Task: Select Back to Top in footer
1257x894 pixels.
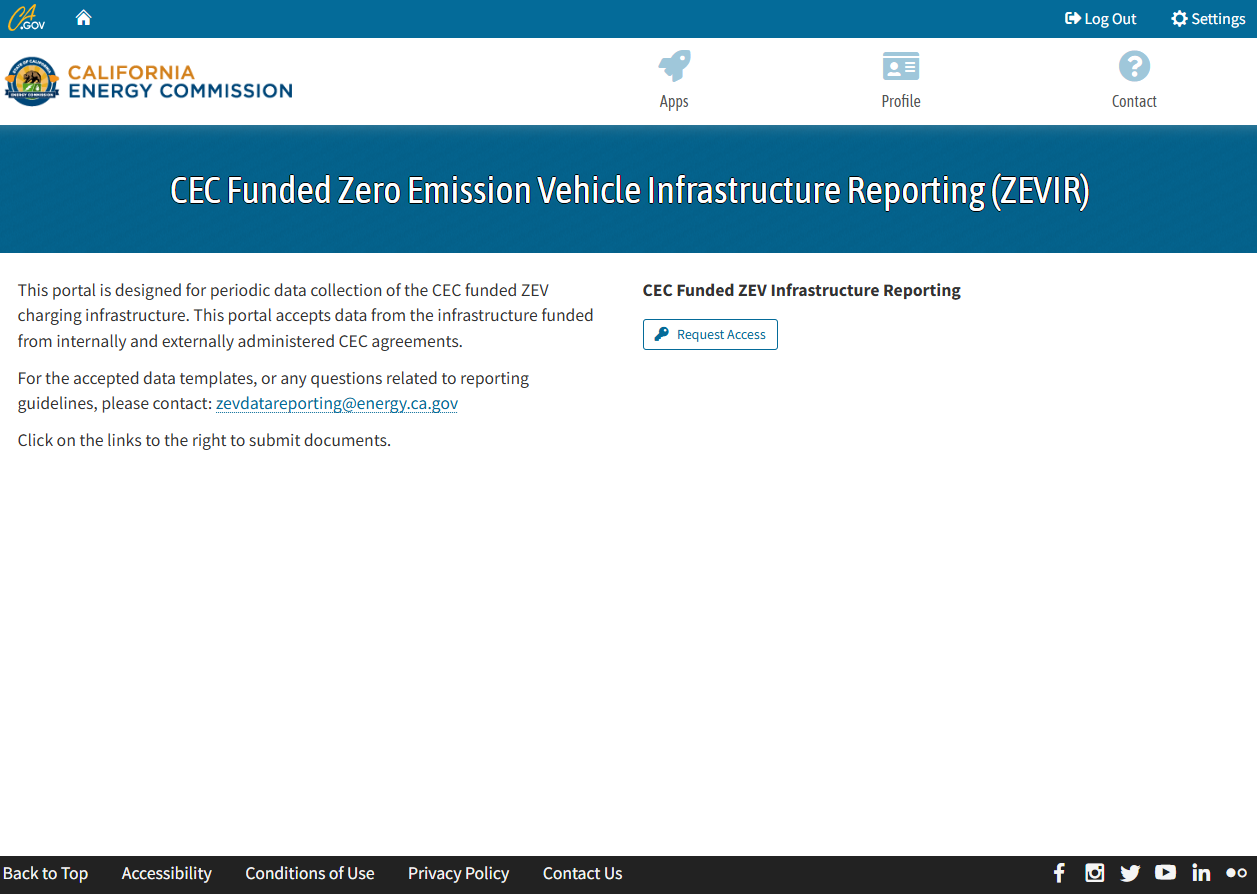Action: (46, 873)
